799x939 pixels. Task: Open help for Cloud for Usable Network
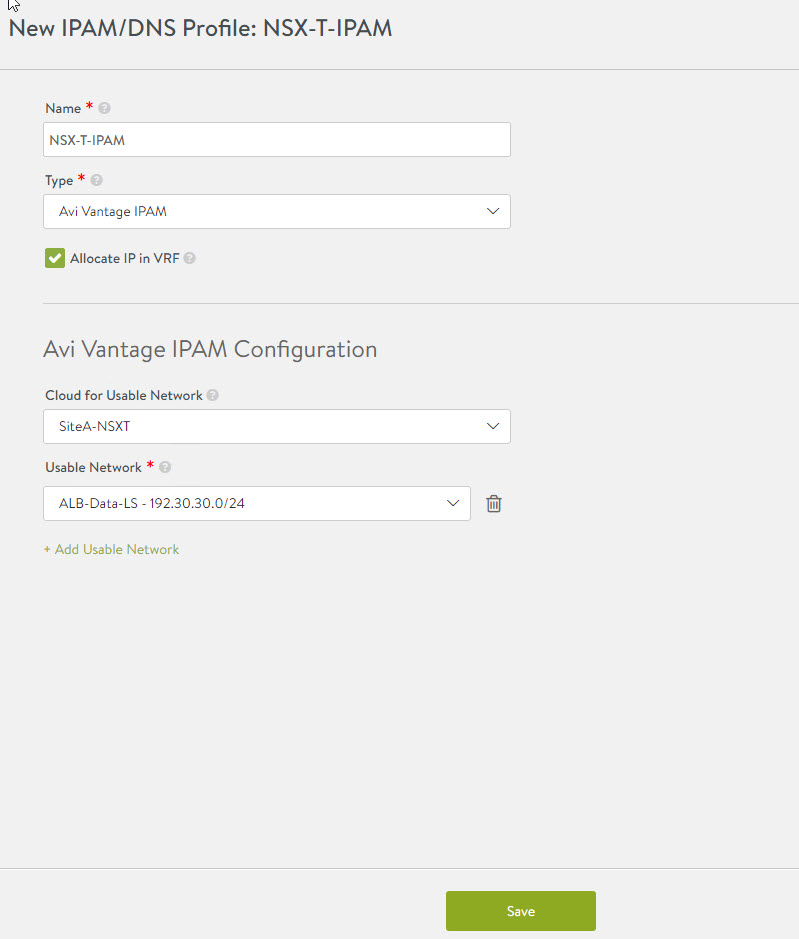point(212,395)
